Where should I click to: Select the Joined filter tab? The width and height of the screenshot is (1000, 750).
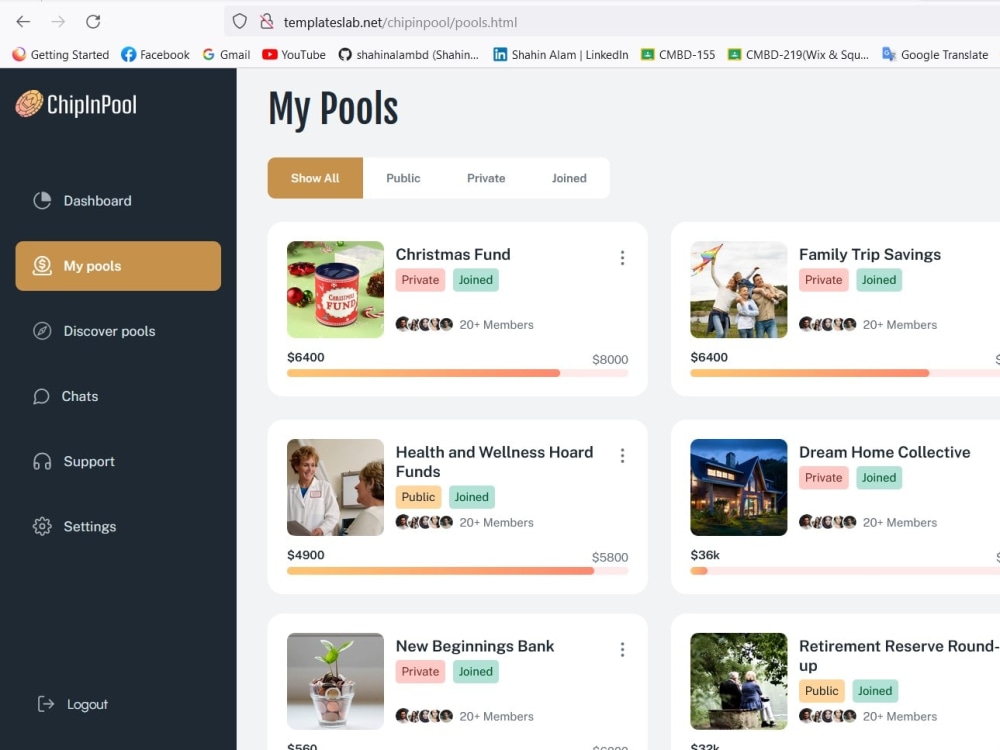pos(569,178)
